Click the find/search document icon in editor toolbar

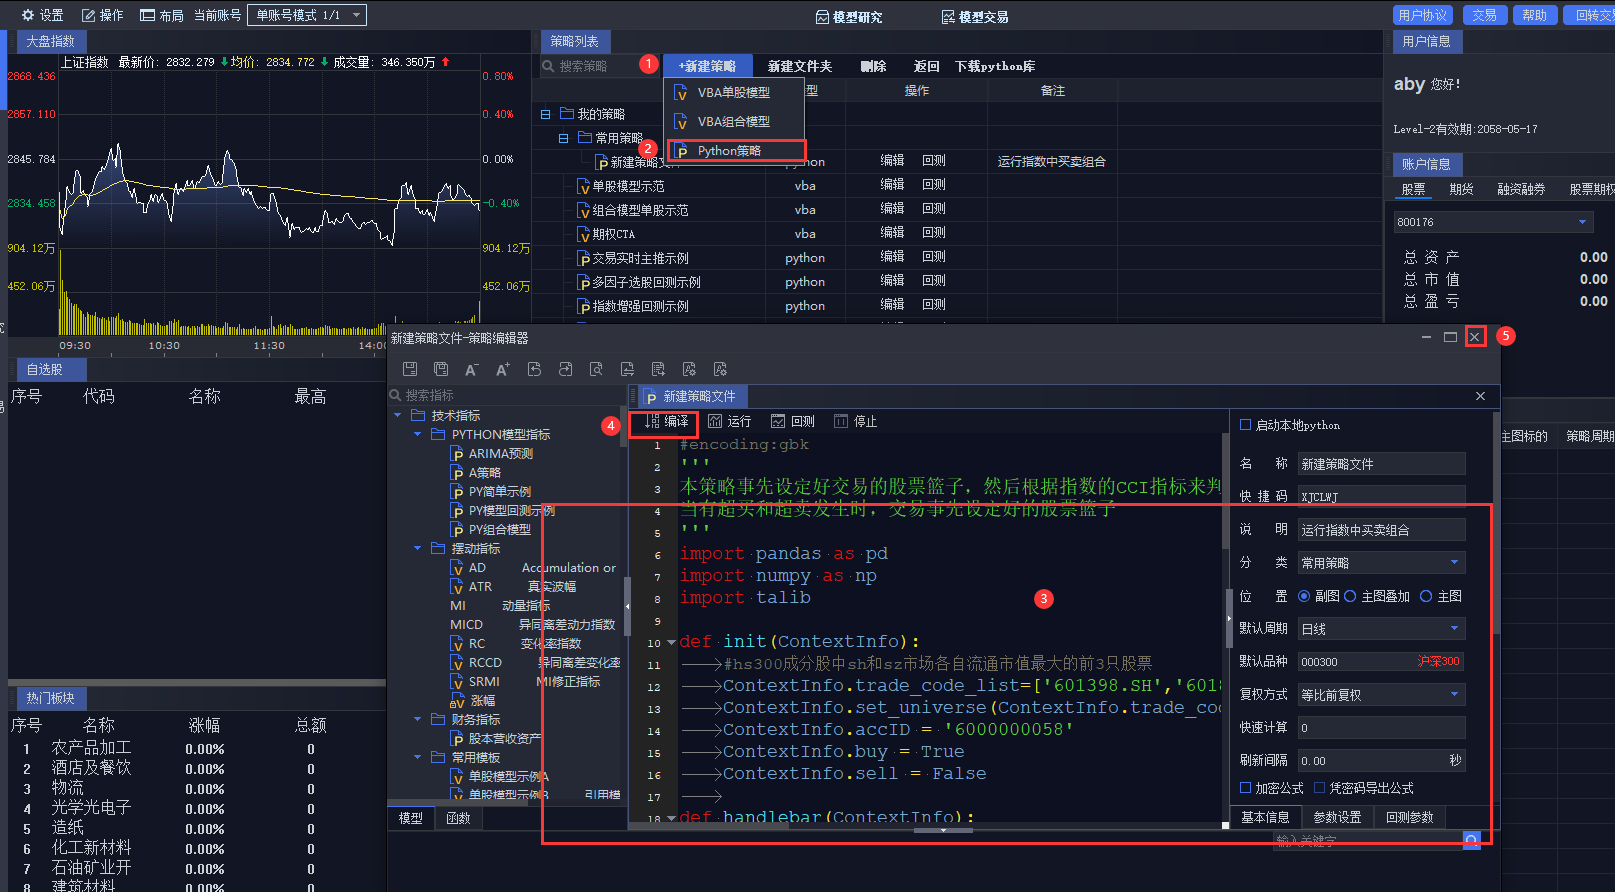596,369
